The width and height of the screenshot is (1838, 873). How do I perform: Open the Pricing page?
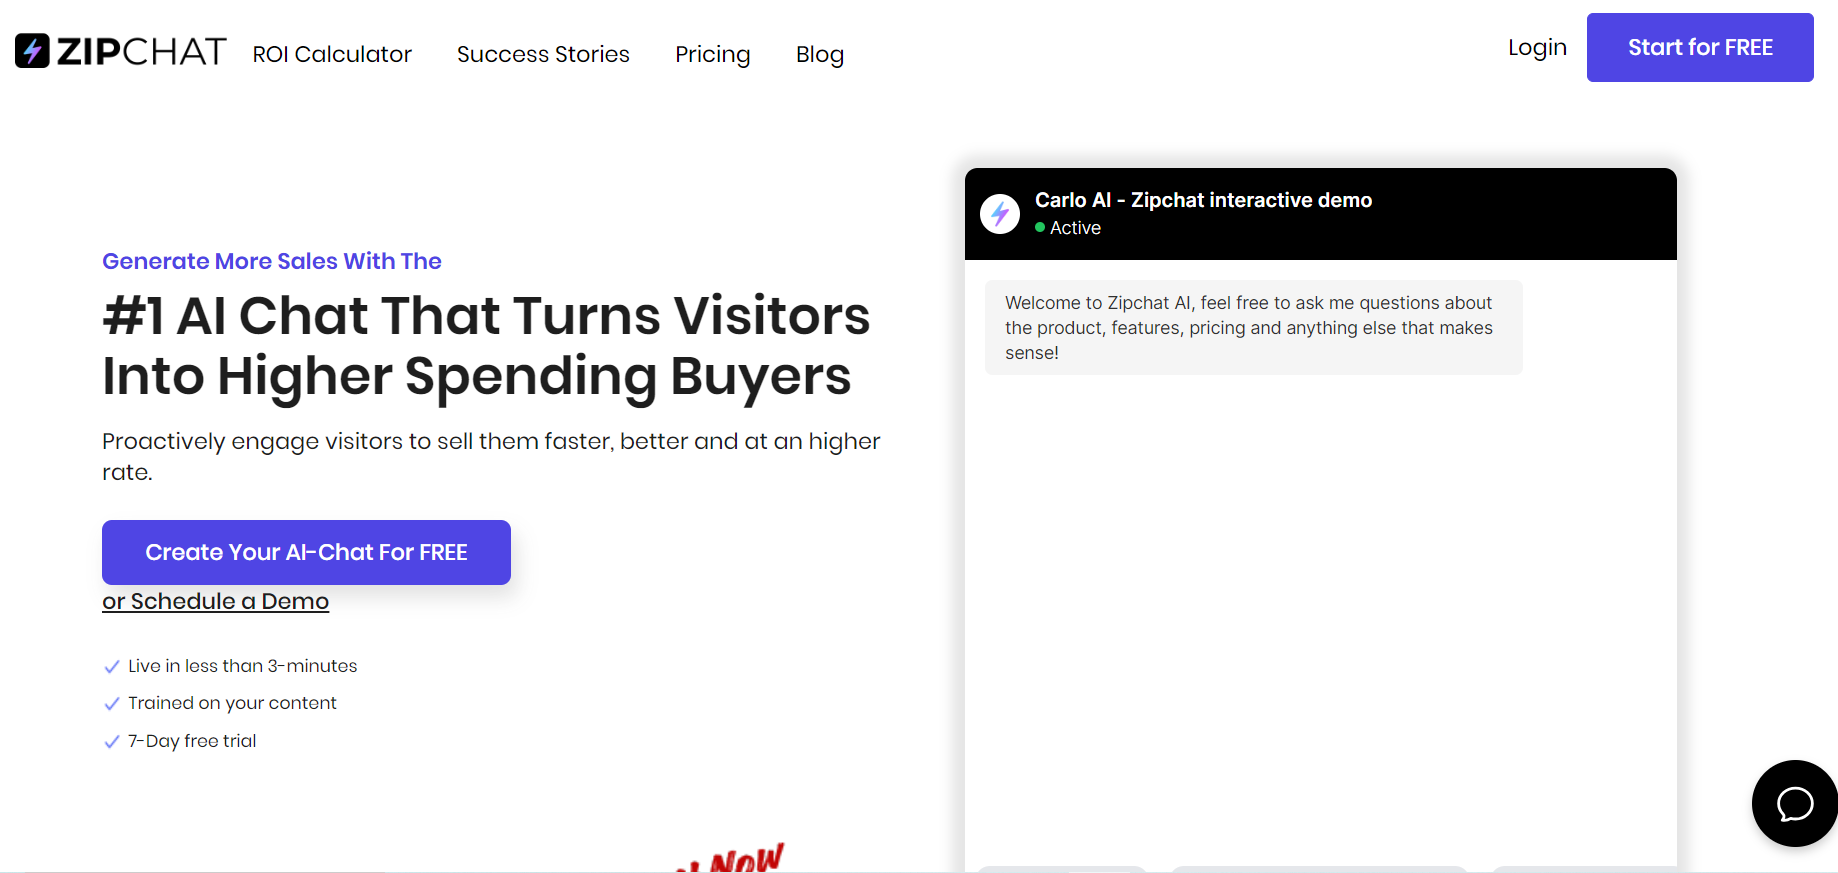click(x=713, y=54)
